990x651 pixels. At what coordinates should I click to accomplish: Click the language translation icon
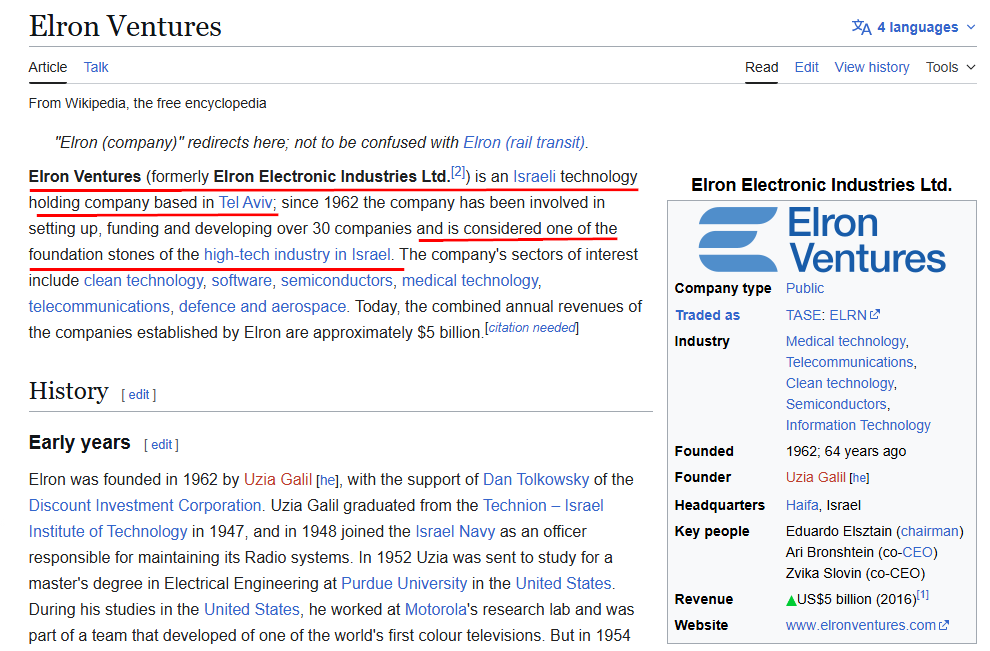[861, 27]
